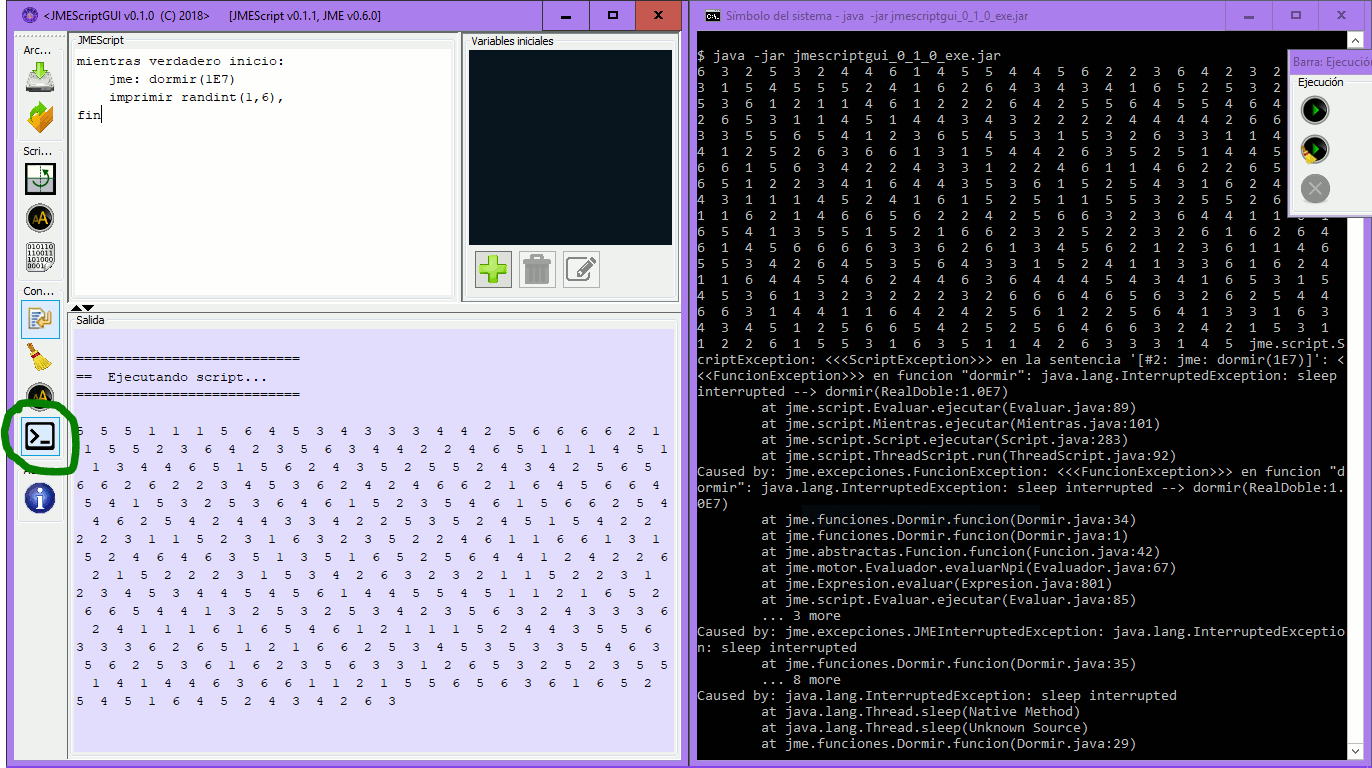The width and height of the screenshot is (1372, 768).
Task: Click the AA icon in the Console section
Action: 40,397
